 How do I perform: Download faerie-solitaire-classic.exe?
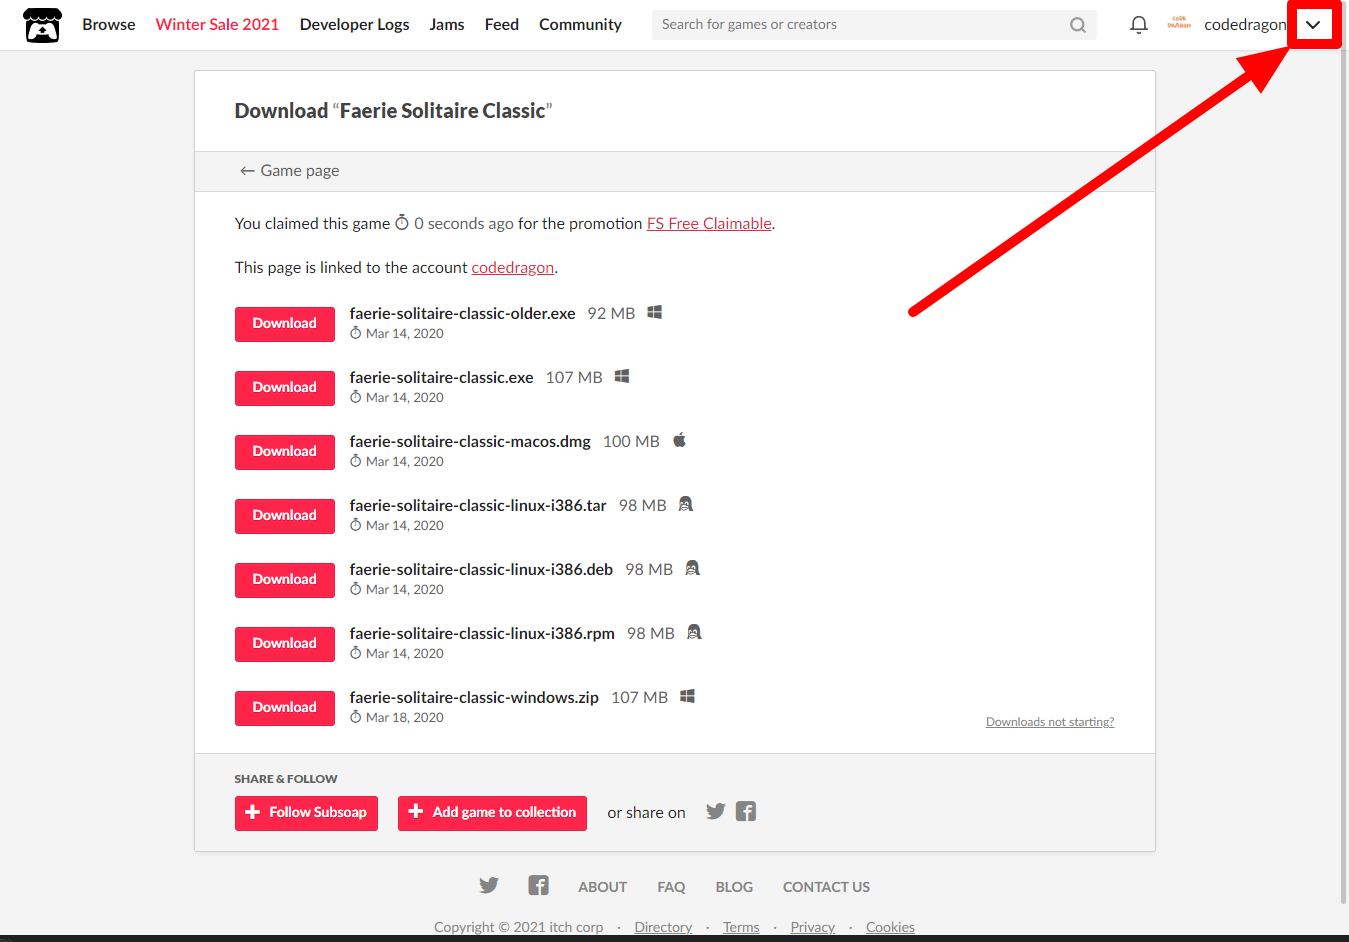[x=285, y=388]
